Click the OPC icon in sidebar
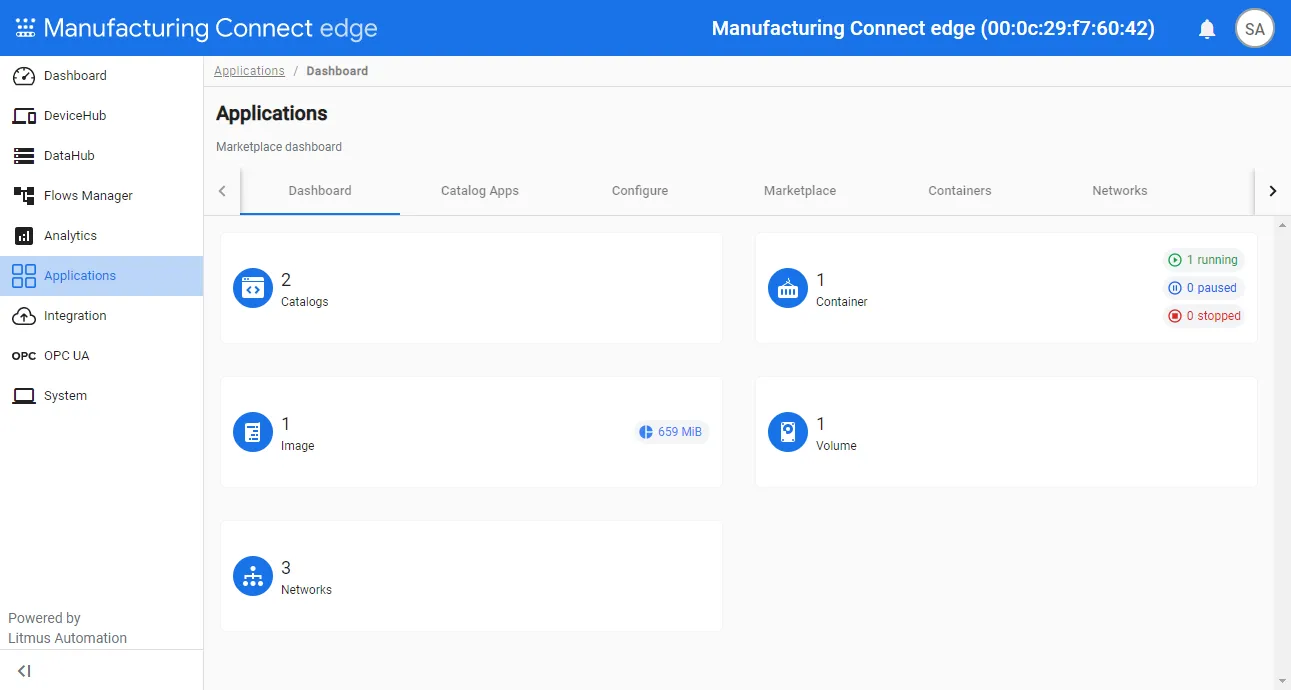1291x690 pixels. pyautogui.click(x=24, y=356)
